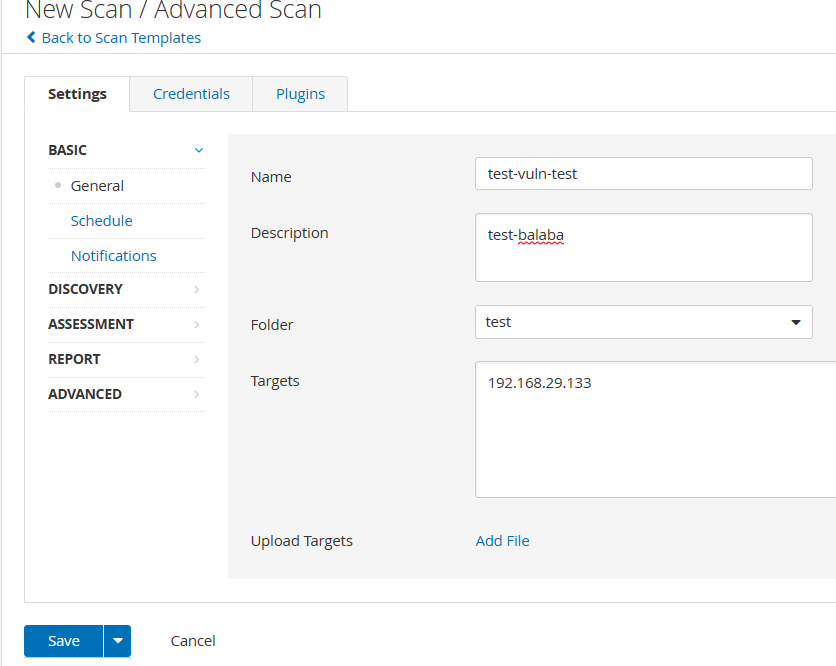The width and height of the screenshot is (836, 666).
Task: Click the Save button
Action: [x=63, y=641]
